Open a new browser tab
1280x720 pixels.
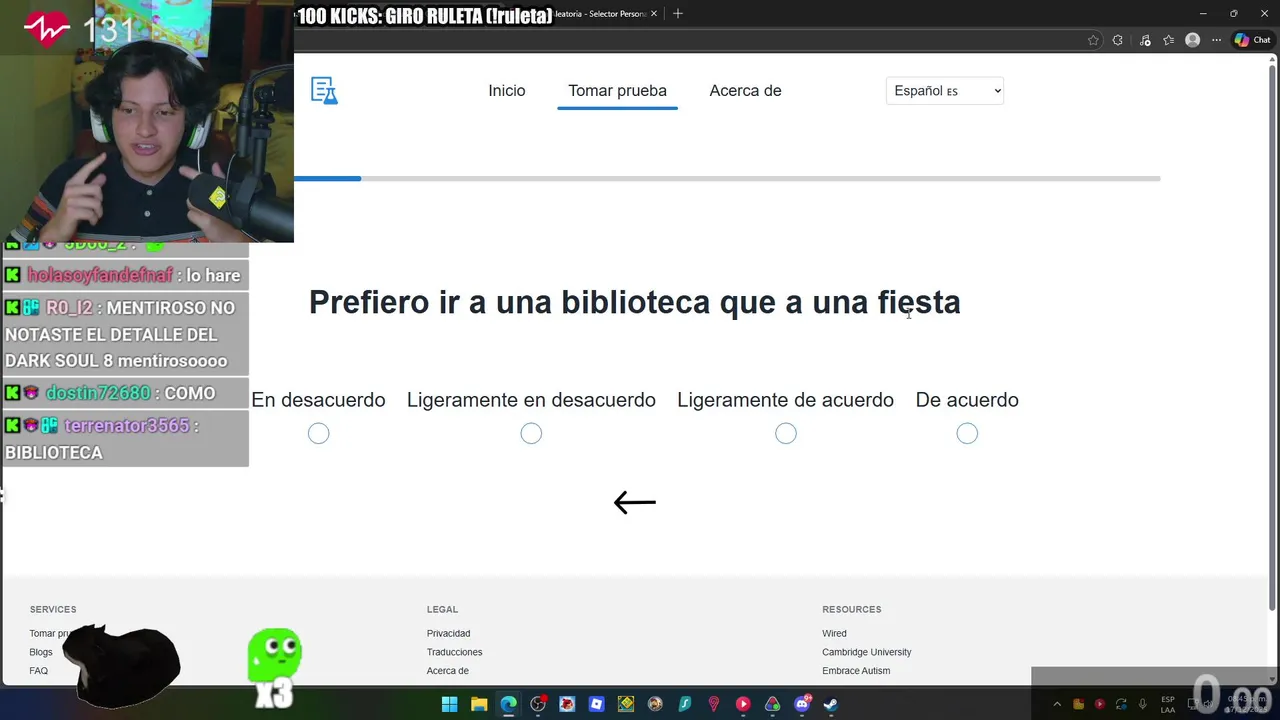coord(678,14)
